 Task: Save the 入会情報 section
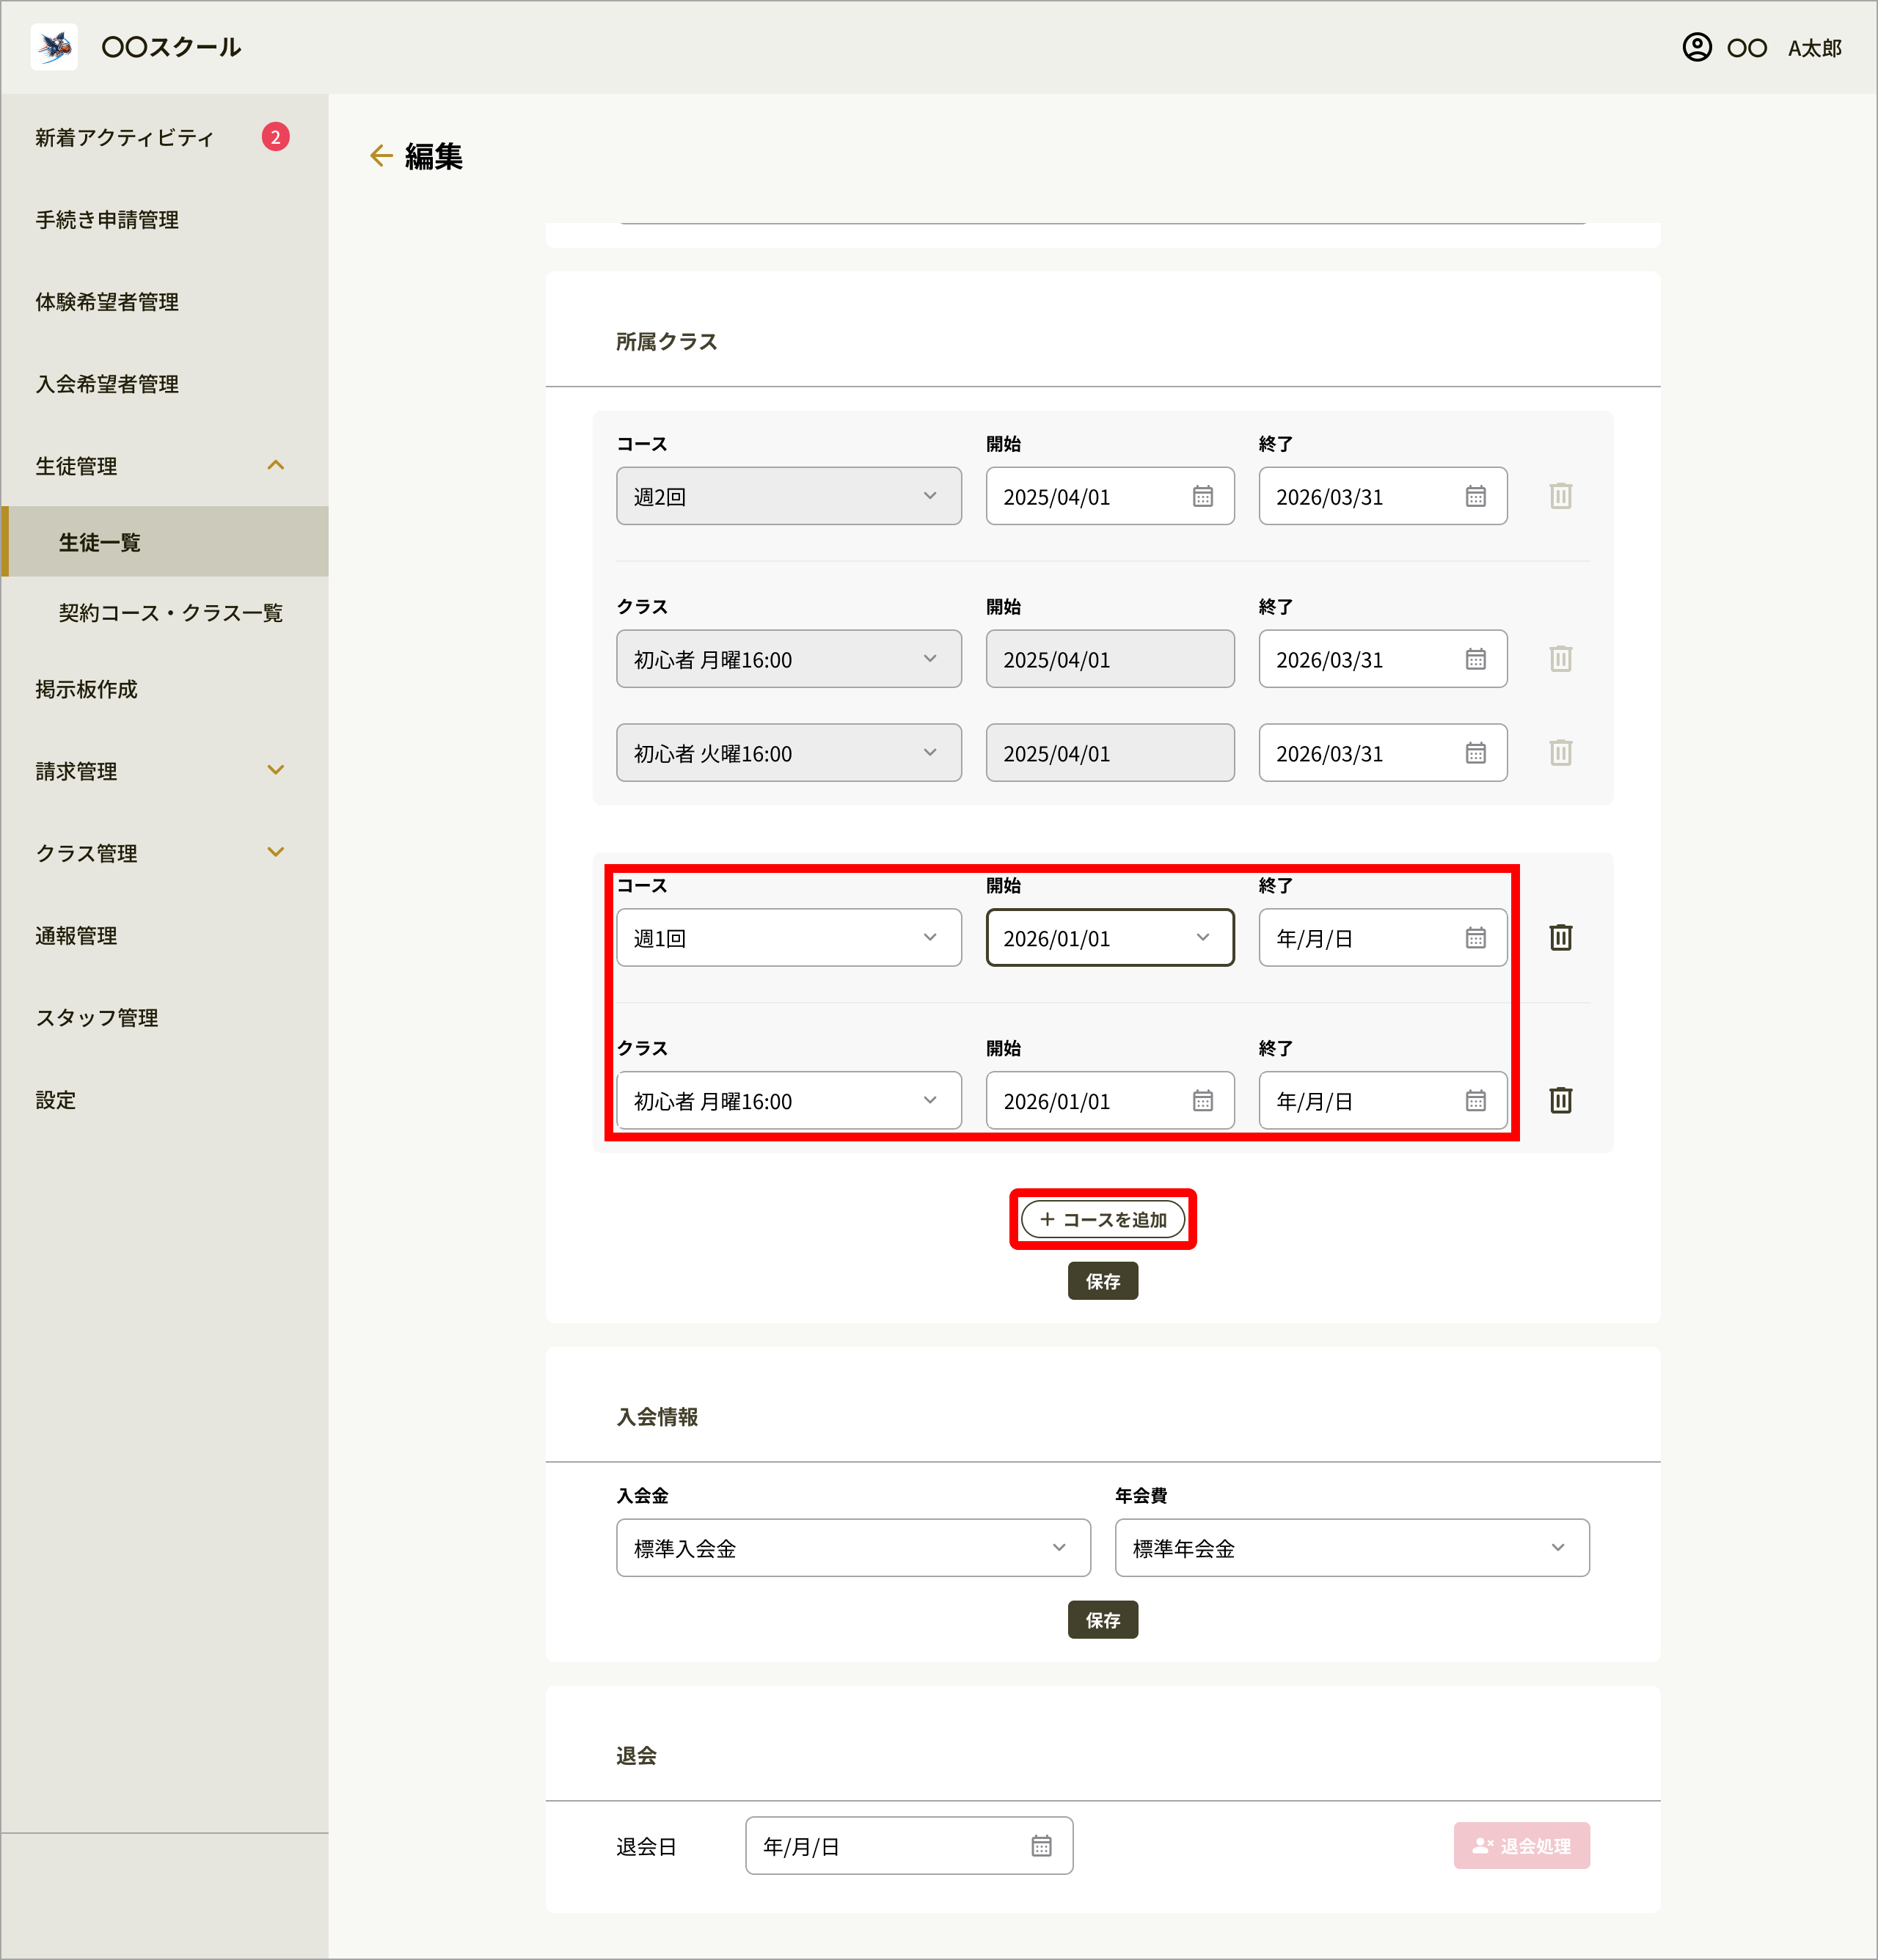(x=1103, y=1621)
